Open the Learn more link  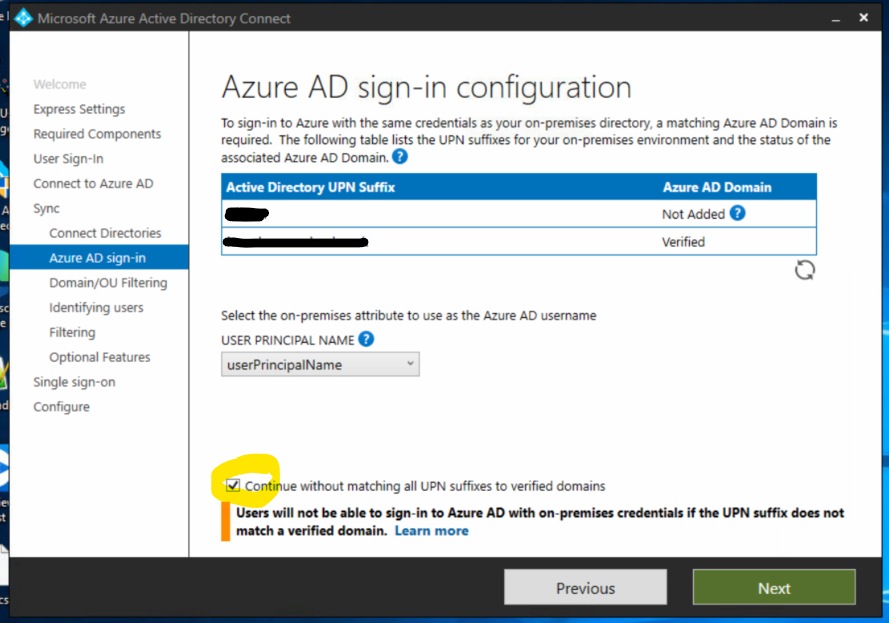431,531
